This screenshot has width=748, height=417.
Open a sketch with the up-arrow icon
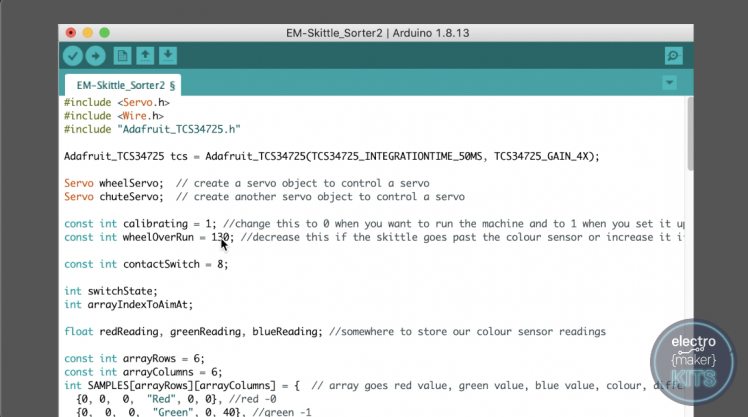pyautogui.click(x=145, y=56)
